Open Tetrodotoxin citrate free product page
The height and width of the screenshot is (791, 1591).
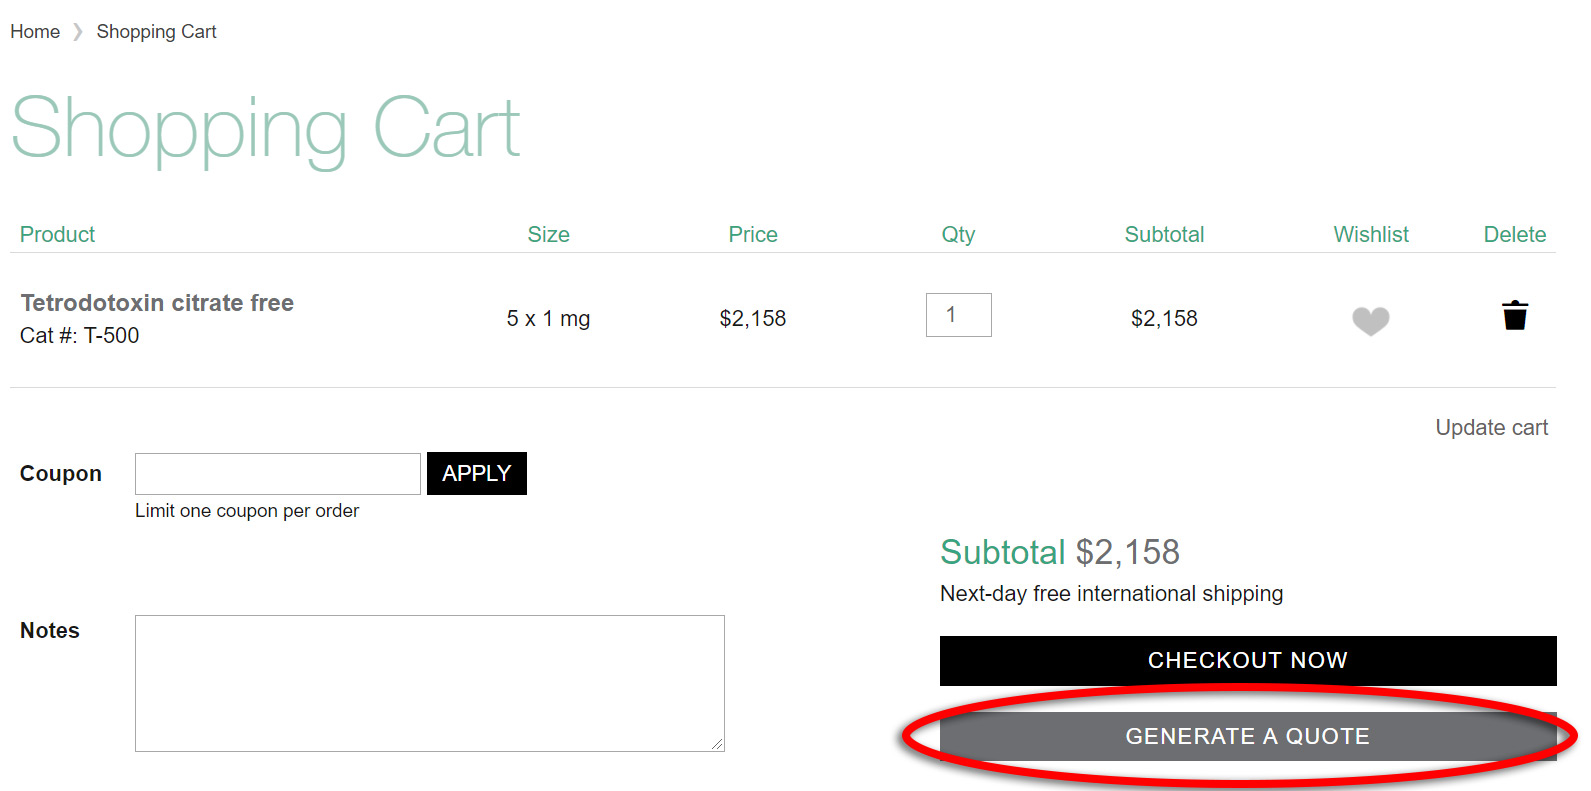pyautogui.click(x=157, y=303)
